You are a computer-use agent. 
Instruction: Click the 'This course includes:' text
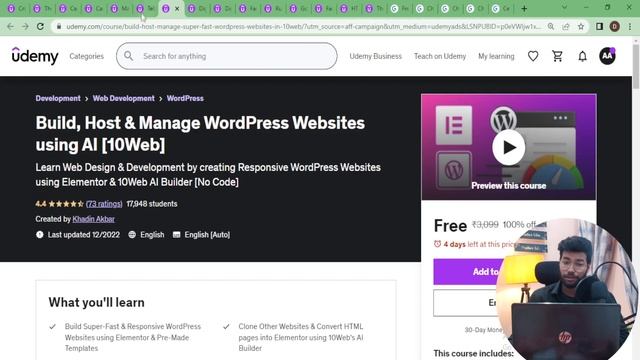[473, 353]
